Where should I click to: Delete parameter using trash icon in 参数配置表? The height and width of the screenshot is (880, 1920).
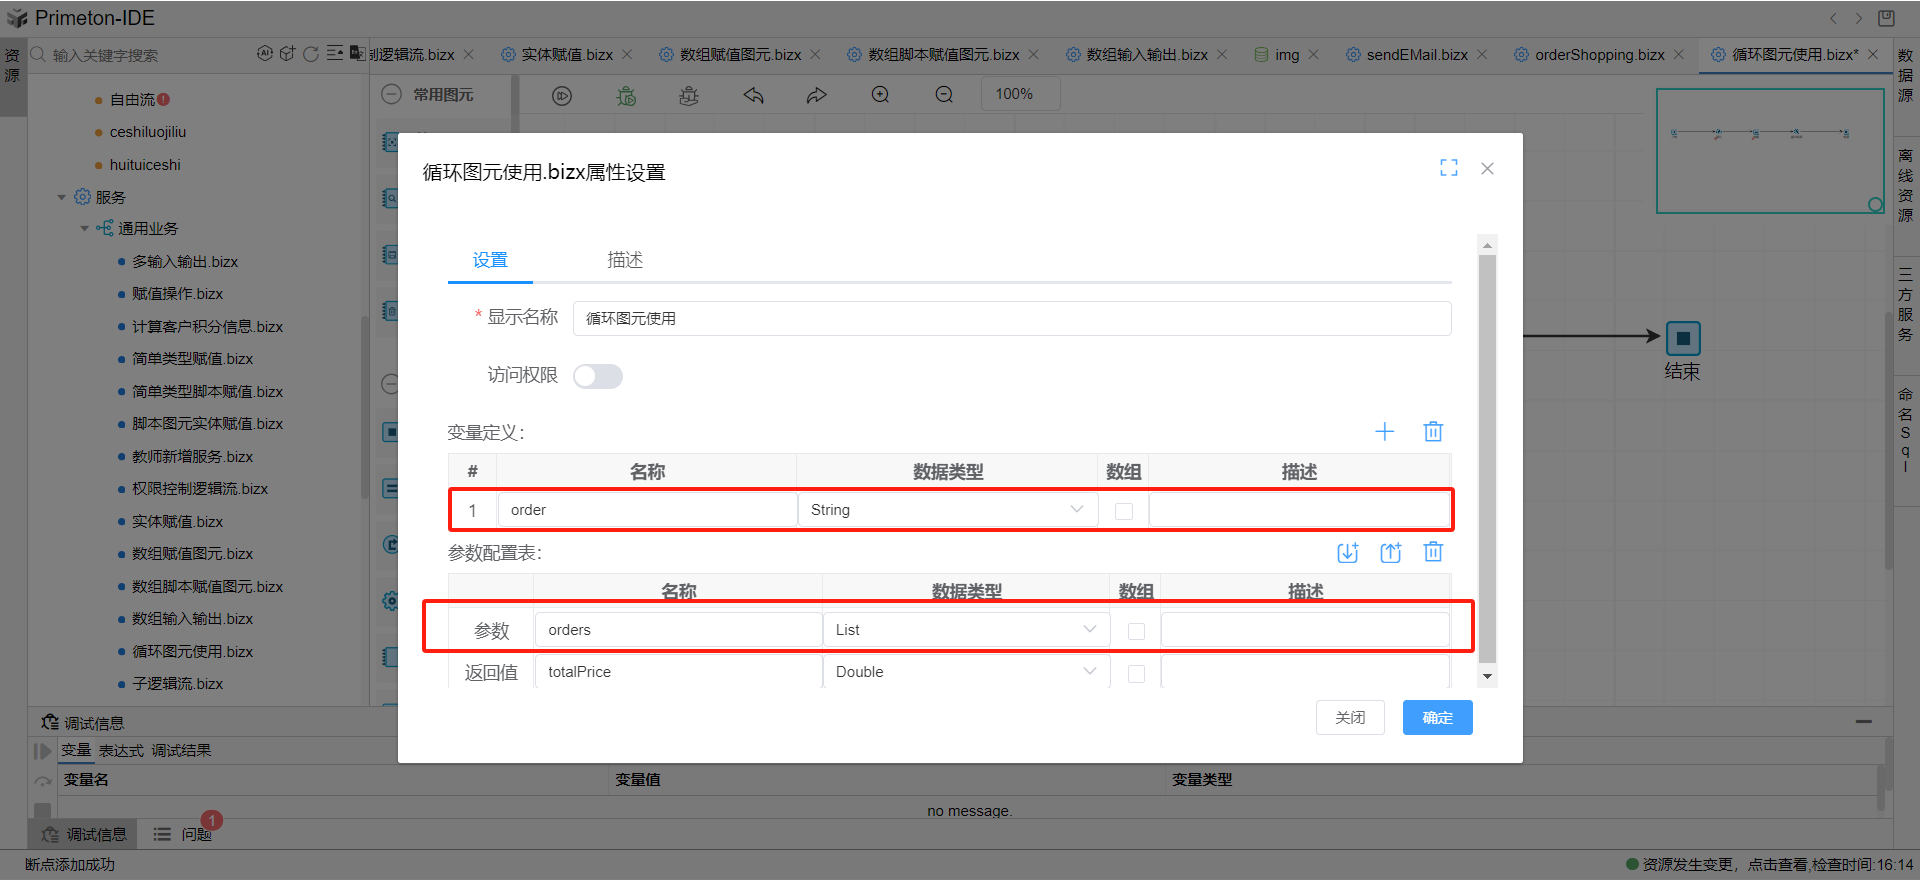pyautogui.click(x=1433, y=552)
